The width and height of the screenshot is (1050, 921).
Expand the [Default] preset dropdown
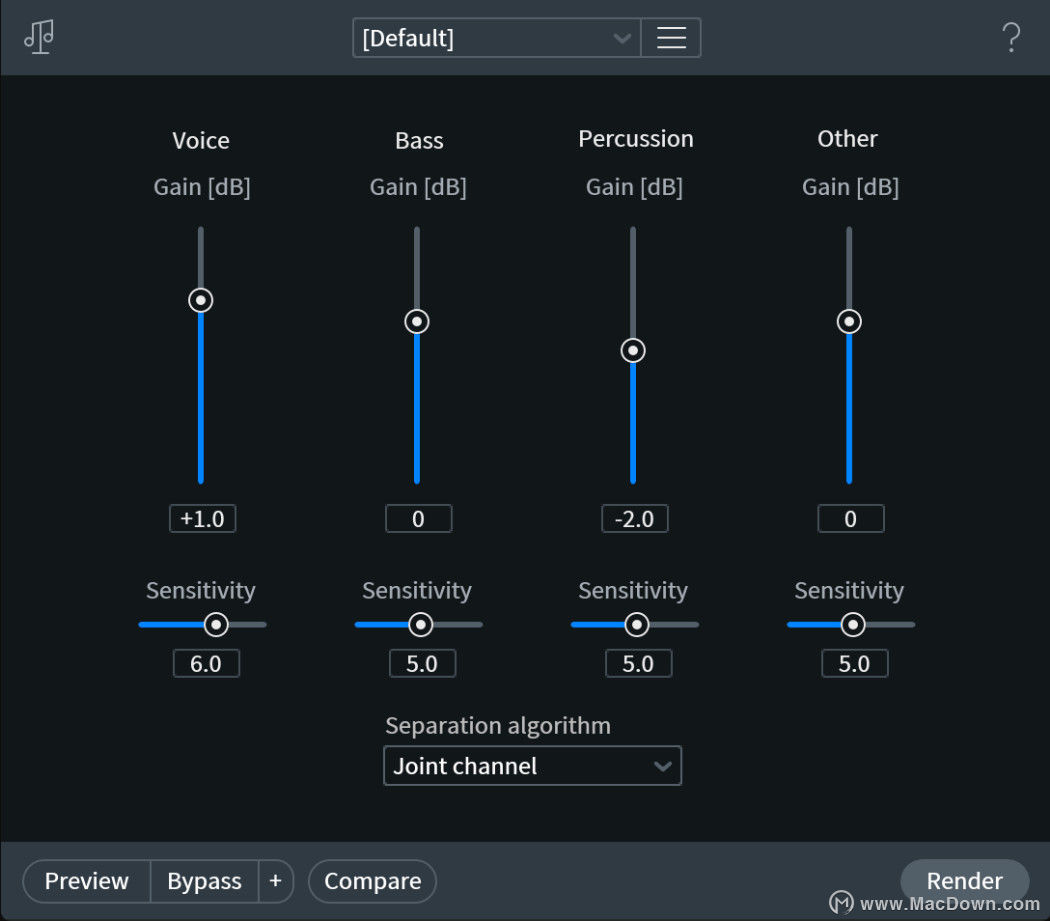click(x=497, y=38)
